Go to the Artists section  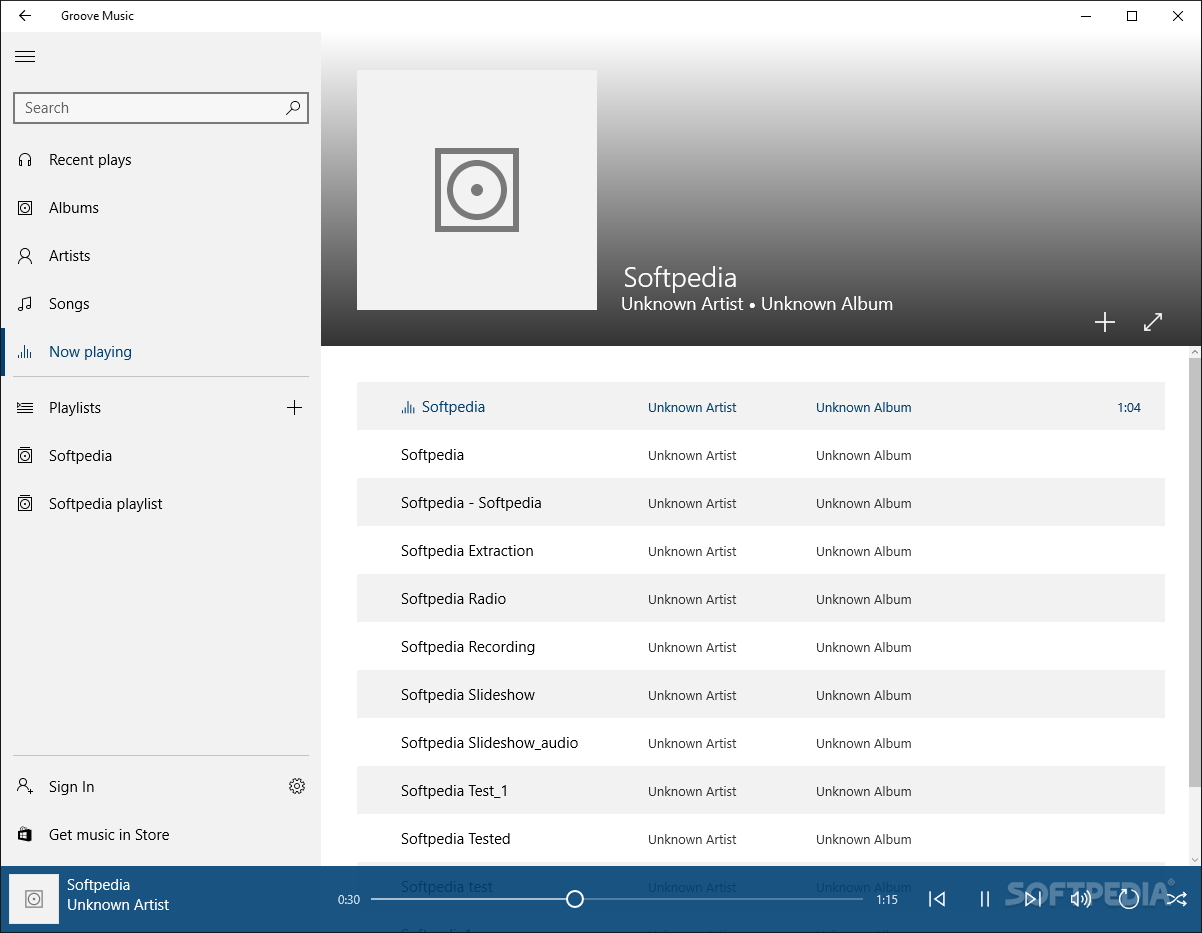[x=161, y=256]
